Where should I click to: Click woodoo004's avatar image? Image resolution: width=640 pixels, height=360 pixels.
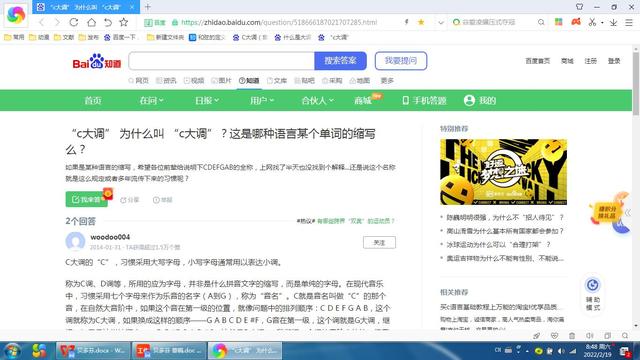click(x=76, y=242)
